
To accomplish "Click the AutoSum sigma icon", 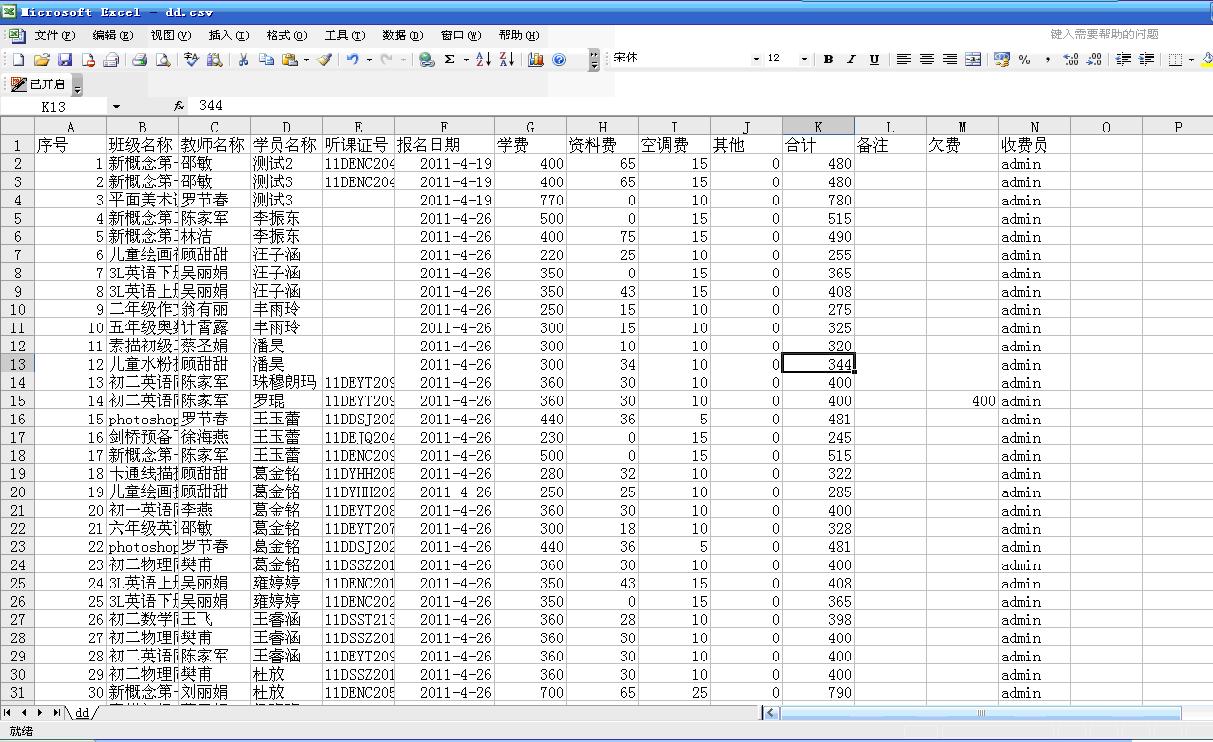I will click(450, 60).
